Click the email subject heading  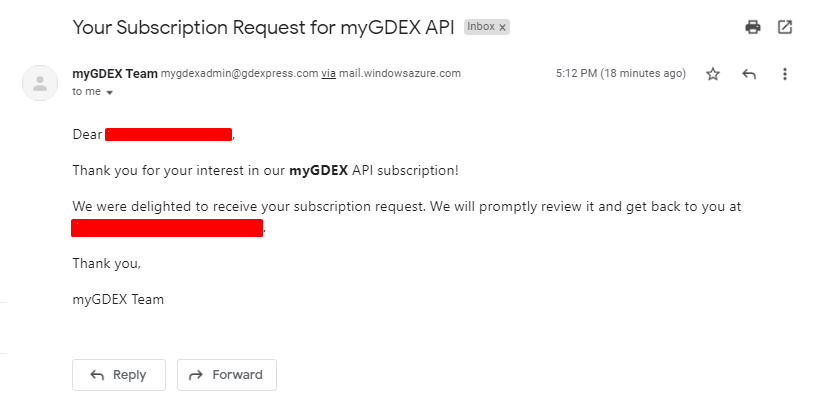click(263, 27)
